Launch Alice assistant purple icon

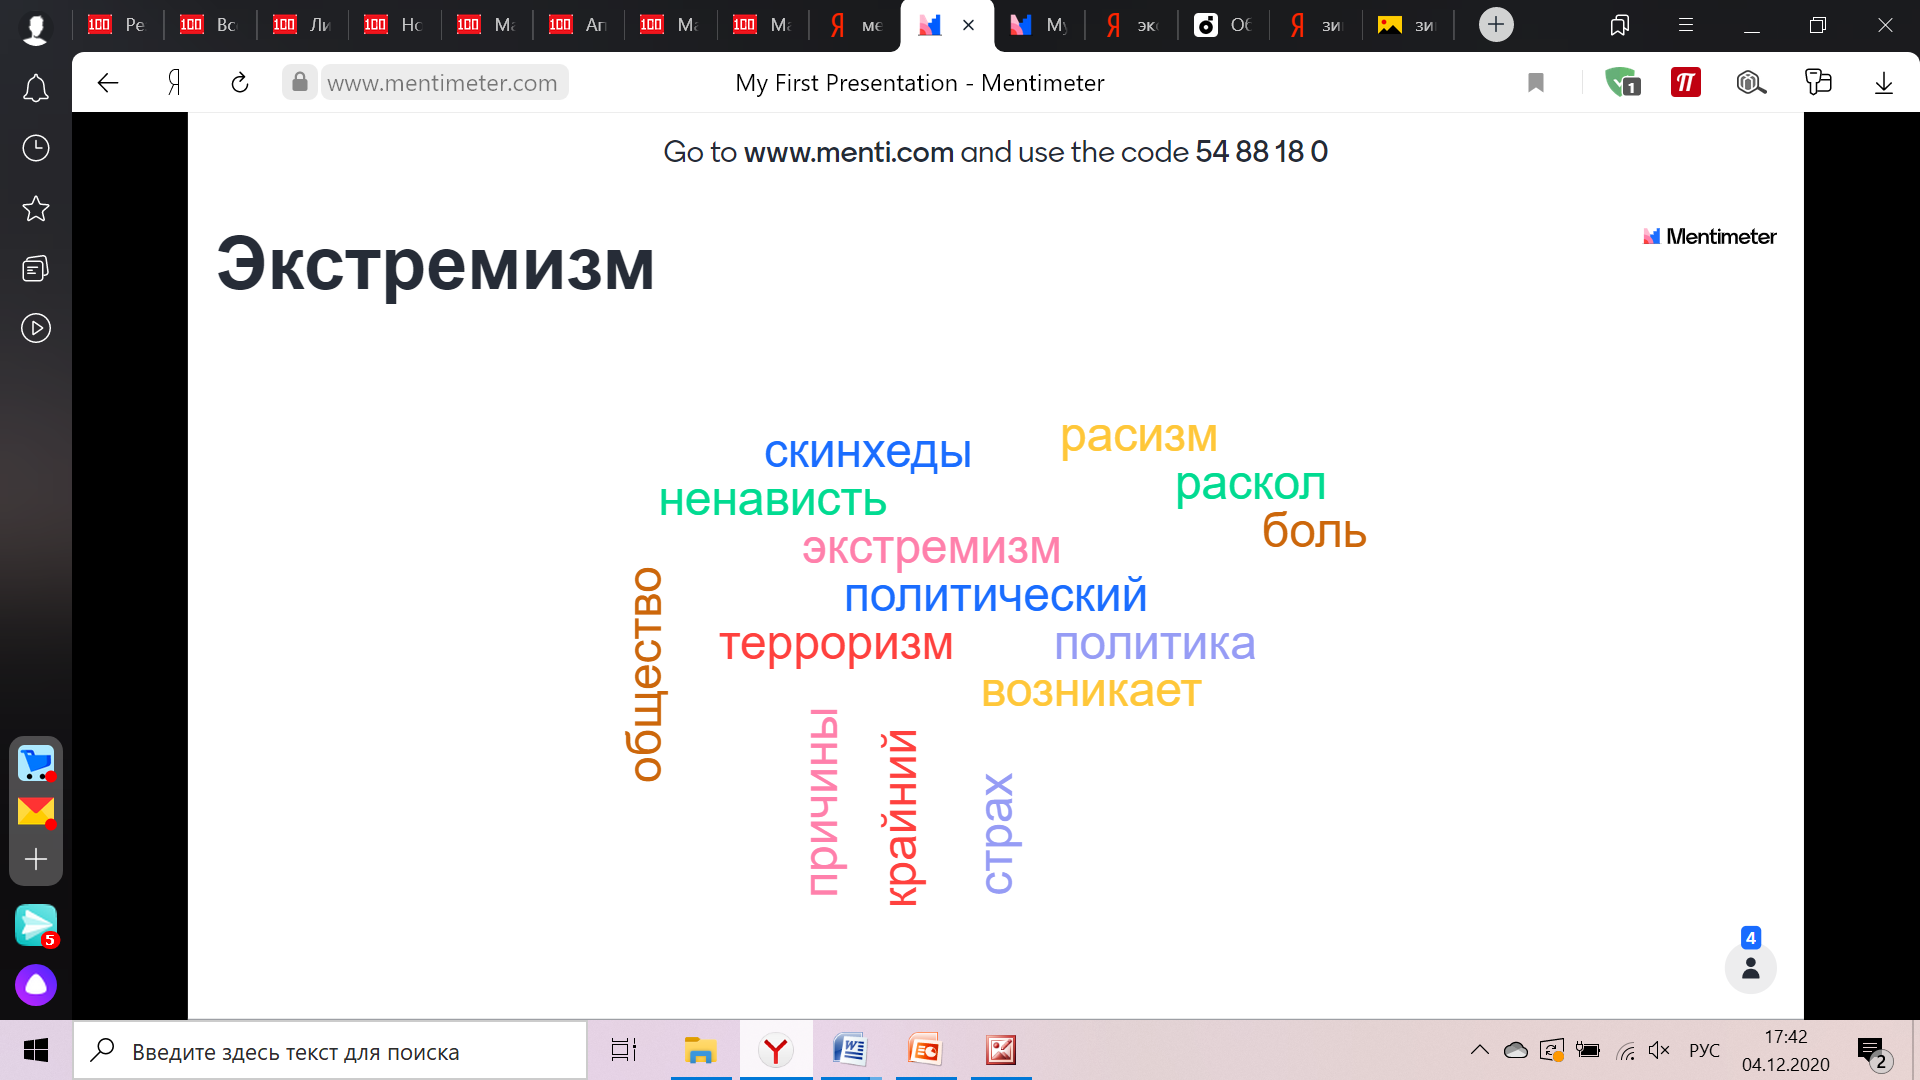point(36,985)
